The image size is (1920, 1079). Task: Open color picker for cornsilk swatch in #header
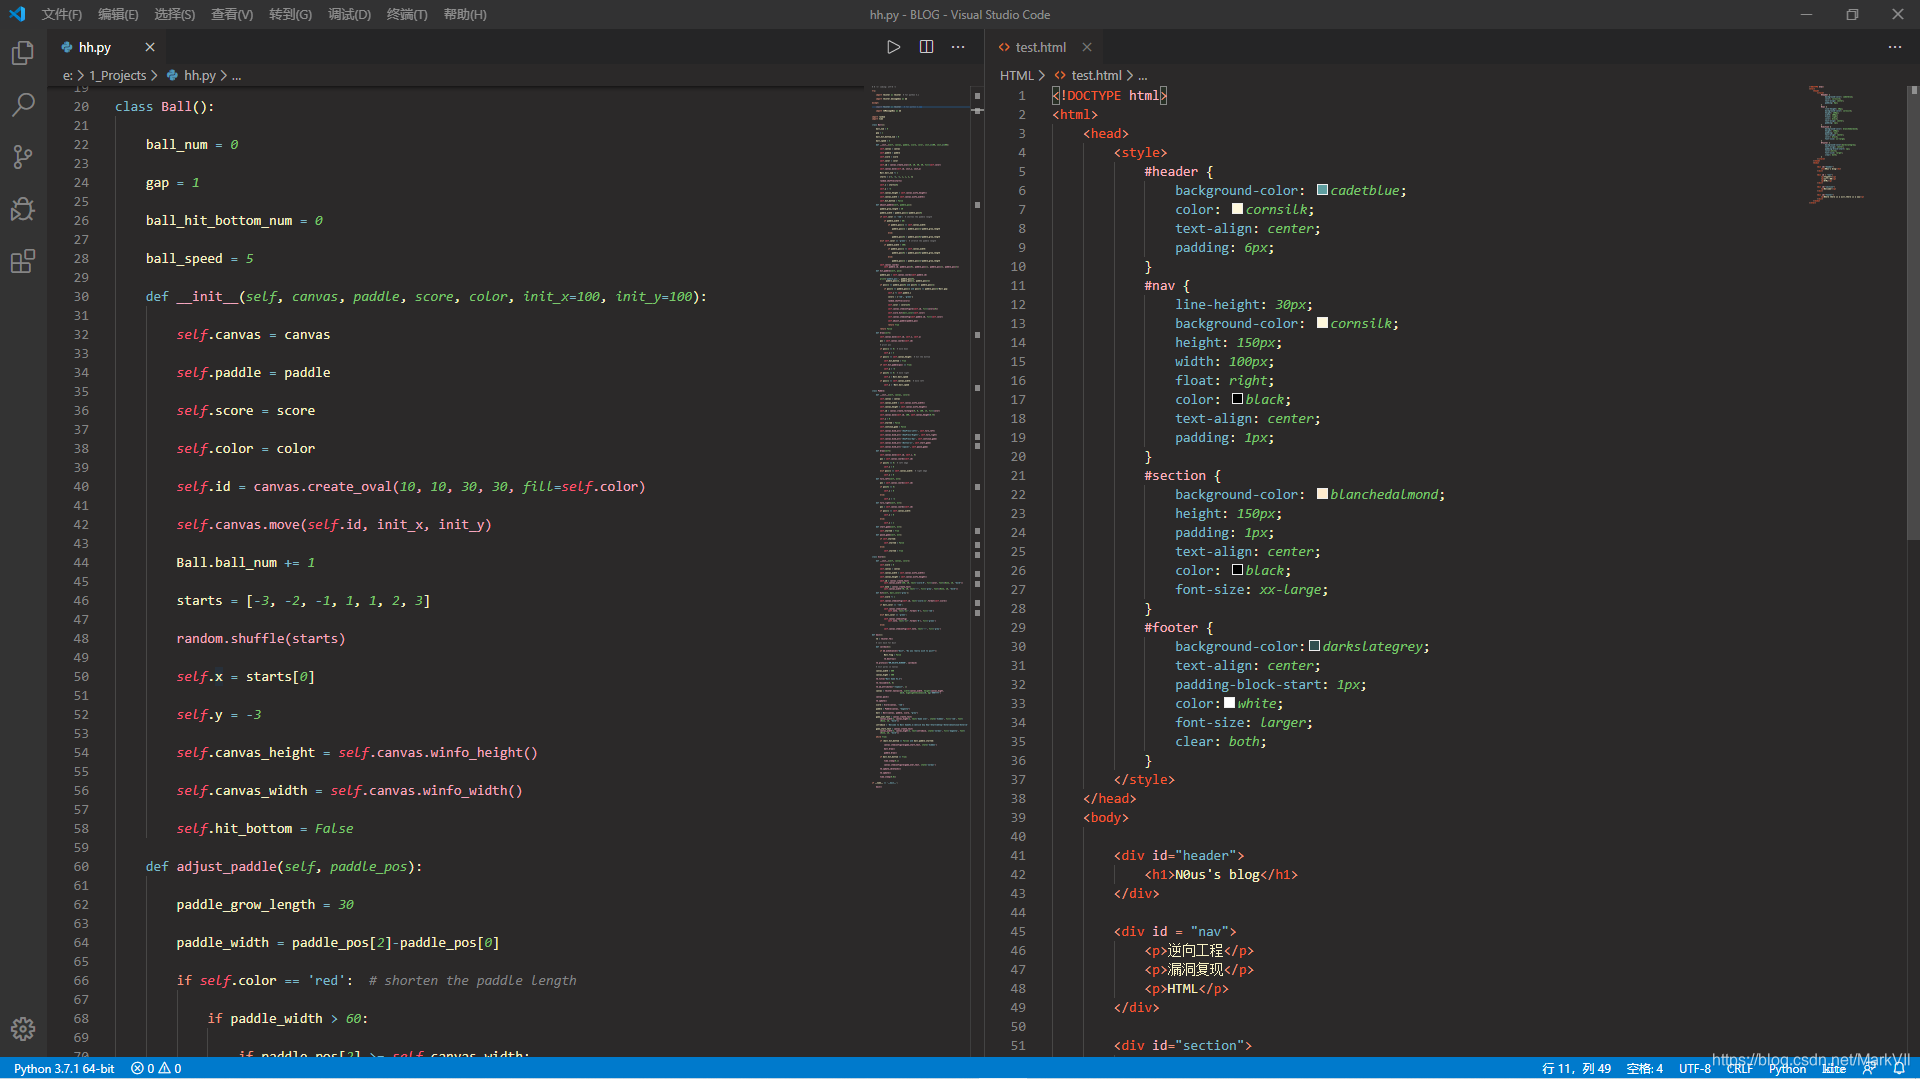1237,209
